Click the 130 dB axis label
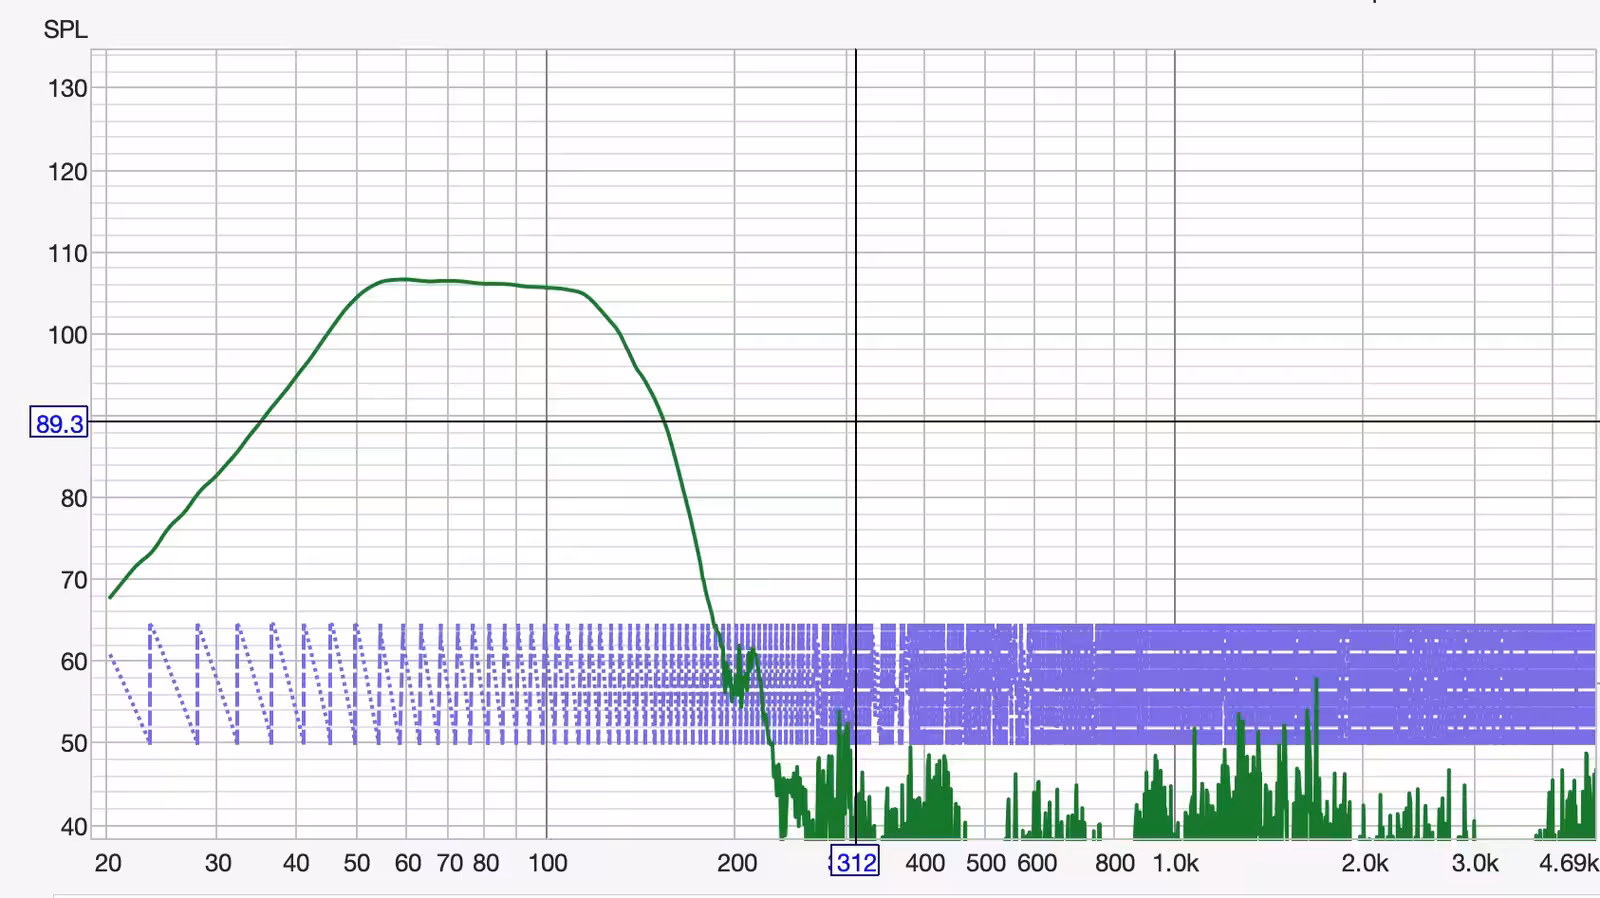Screen dimensions: 1600x898 (x=68, y=88)
